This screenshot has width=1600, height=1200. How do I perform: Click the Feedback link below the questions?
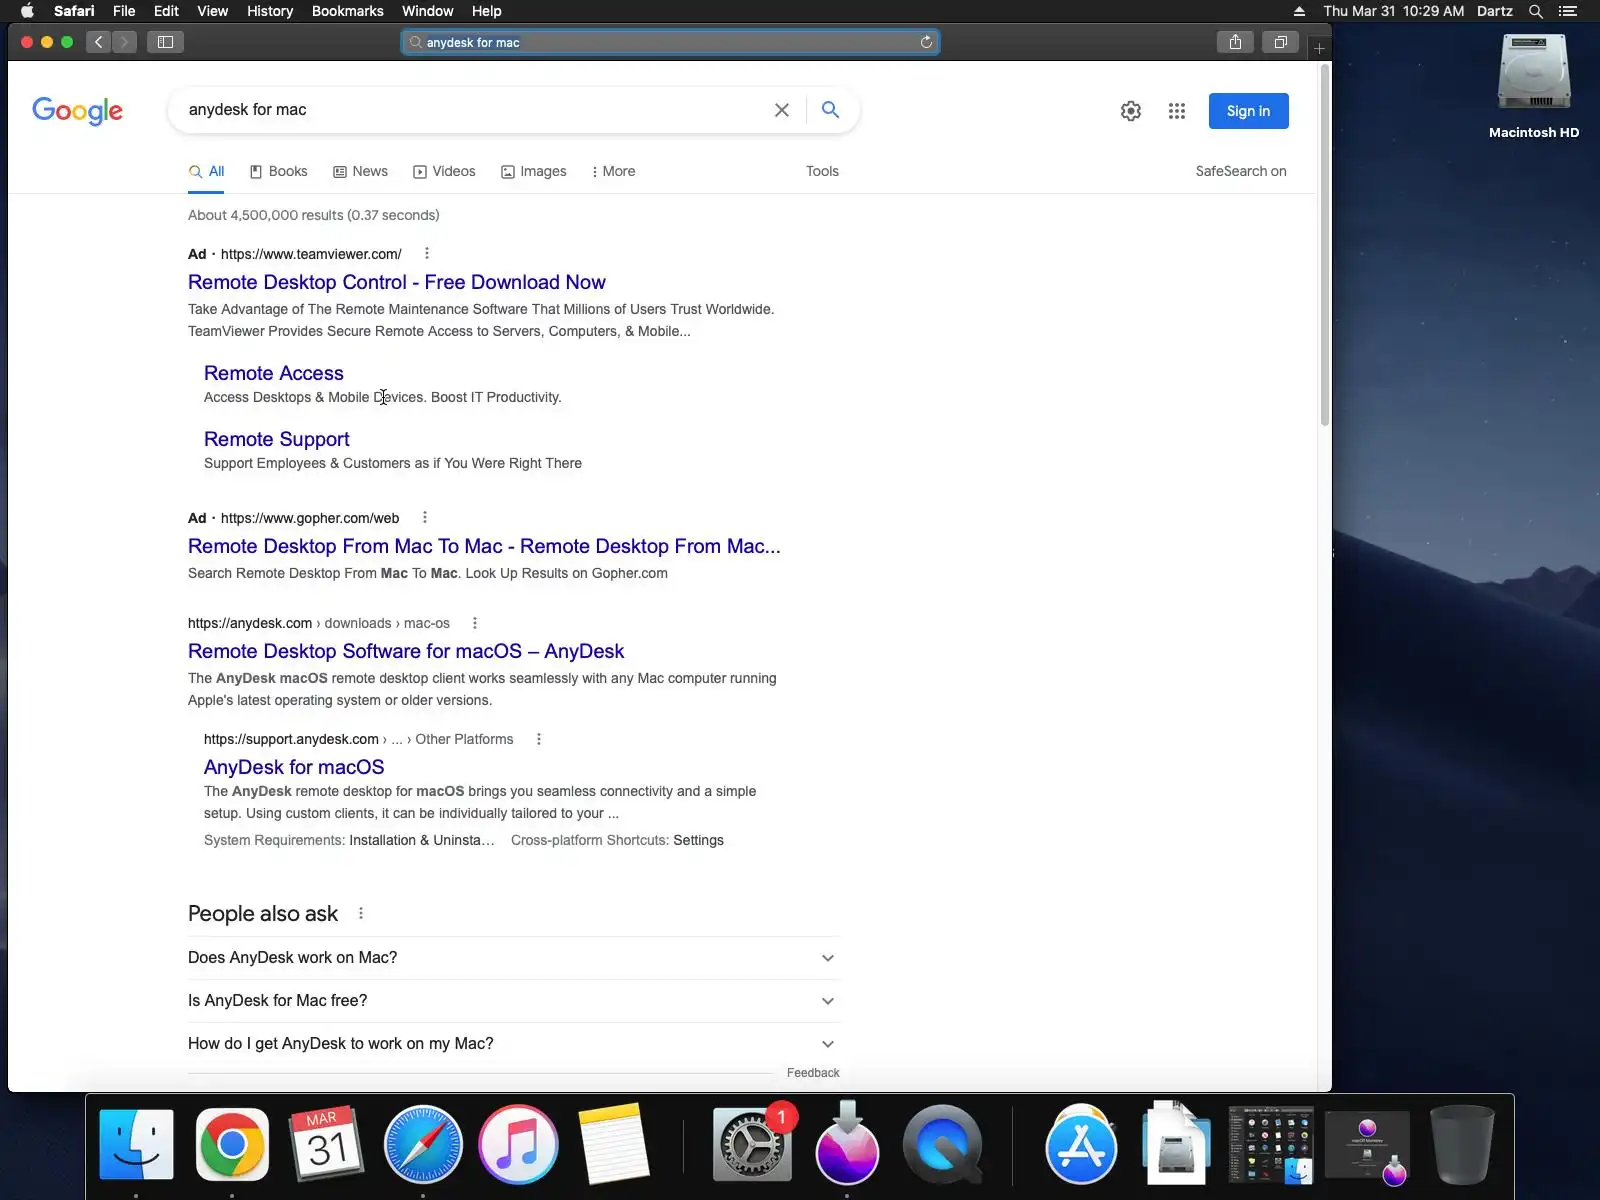[813, 1073]
